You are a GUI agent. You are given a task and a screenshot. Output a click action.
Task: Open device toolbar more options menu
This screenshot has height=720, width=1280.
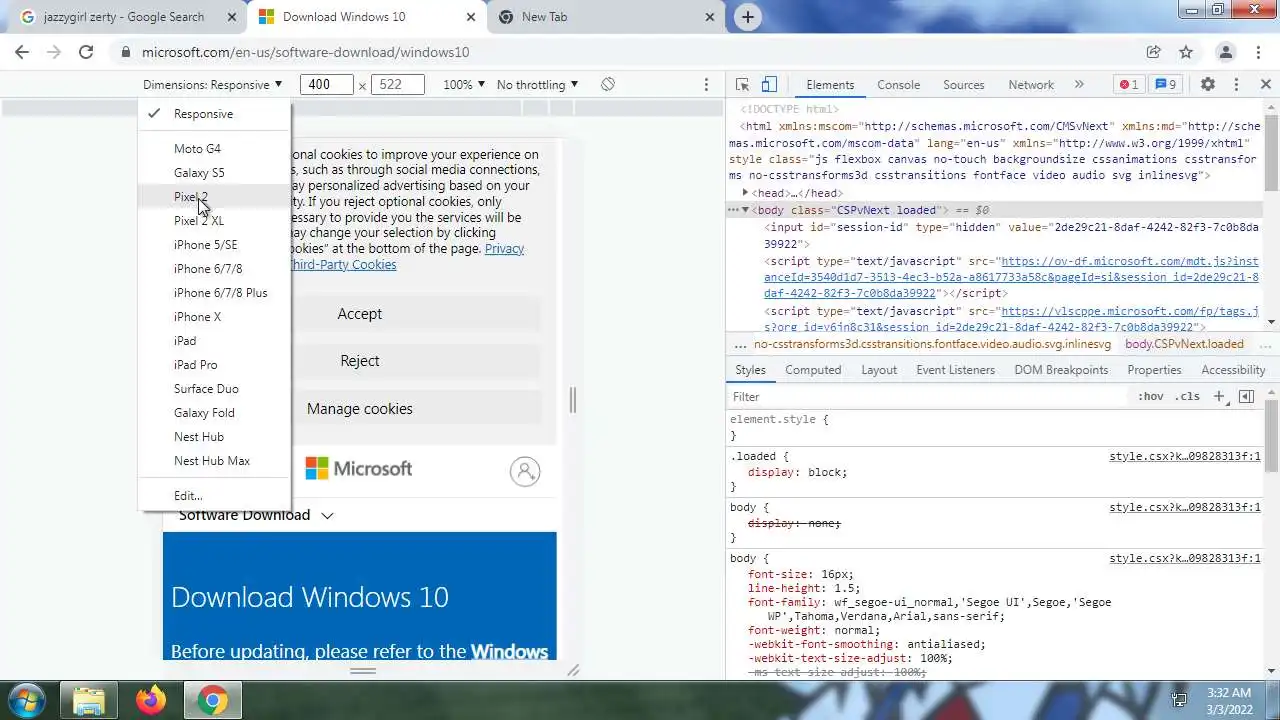(x=706, y=85)
